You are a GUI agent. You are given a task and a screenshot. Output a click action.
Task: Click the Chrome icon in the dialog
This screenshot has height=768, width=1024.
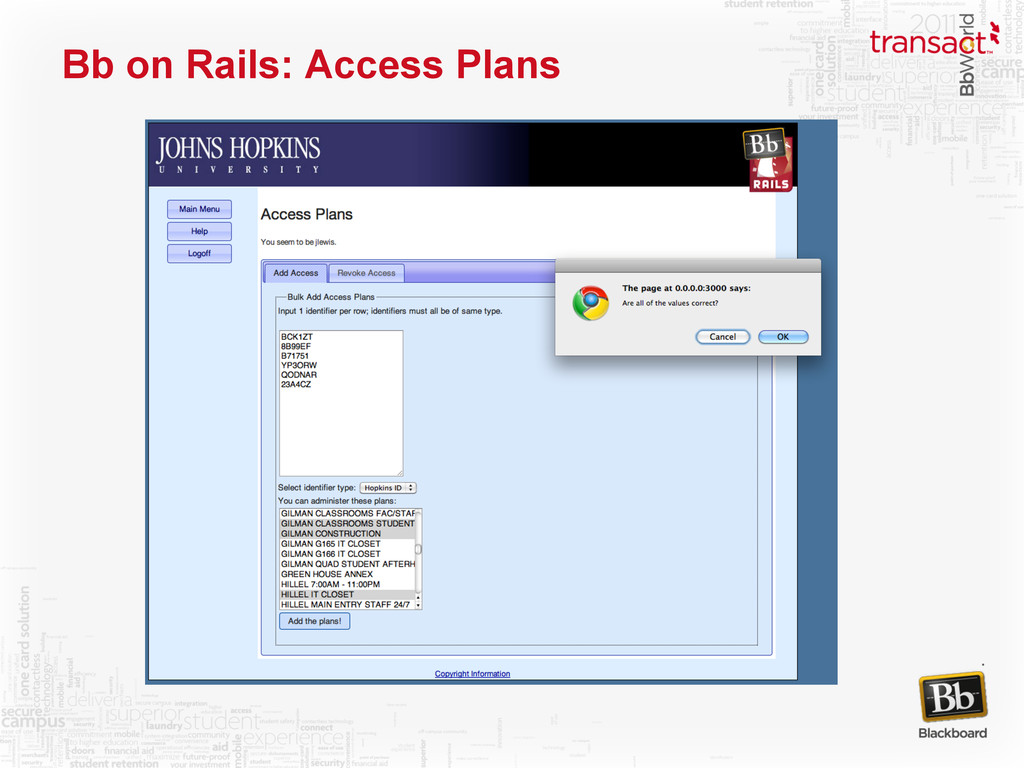point(590,303)
